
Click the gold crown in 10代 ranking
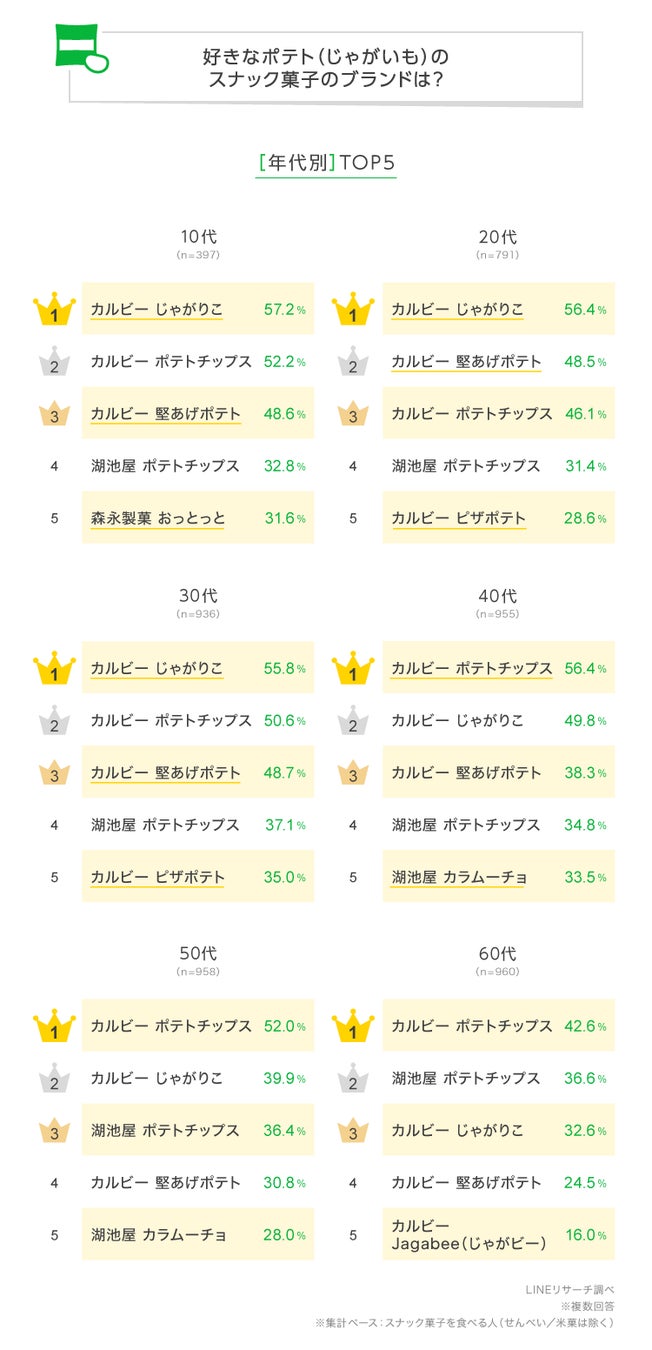54,310
